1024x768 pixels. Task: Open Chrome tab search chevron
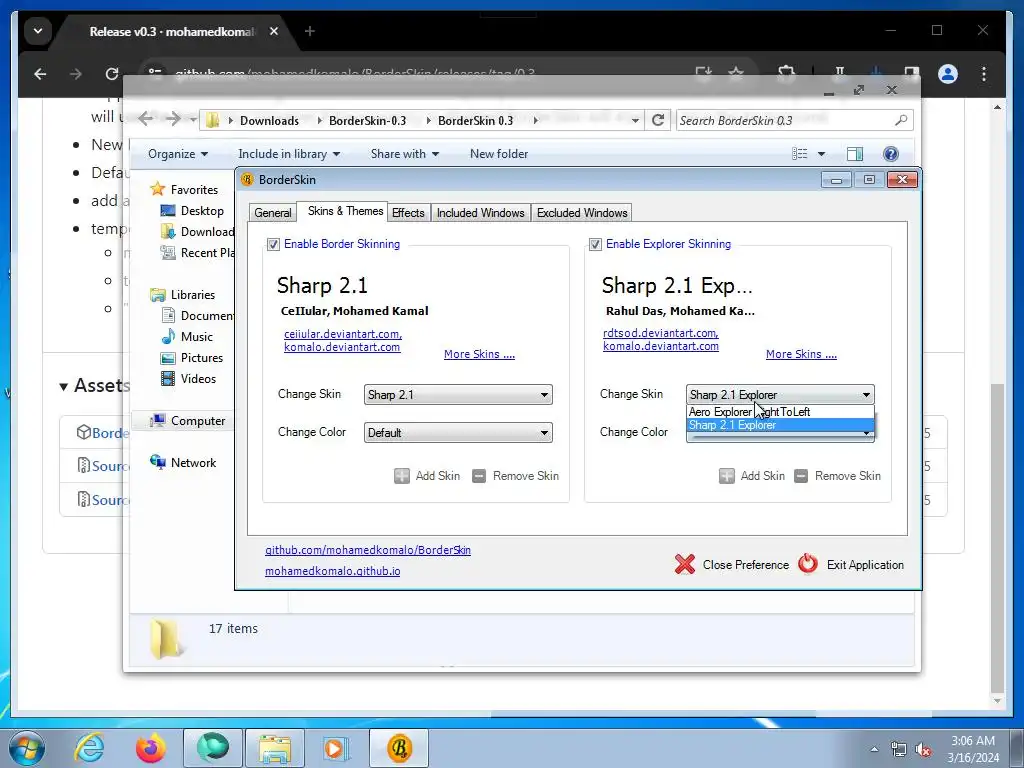pos(38,31)
